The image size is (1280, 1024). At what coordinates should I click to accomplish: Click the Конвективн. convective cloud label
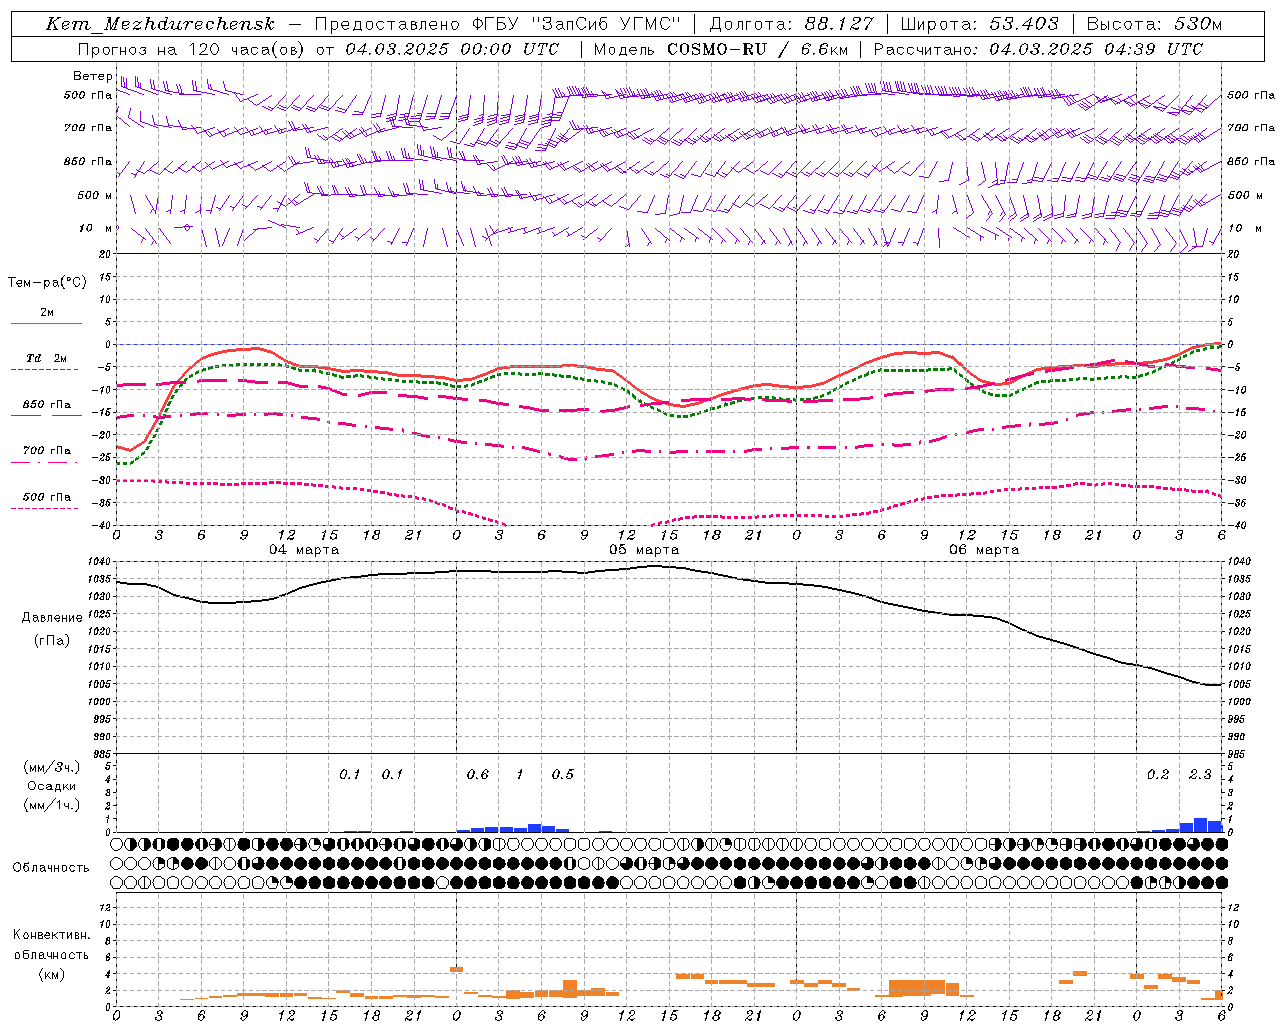(51, 935)
